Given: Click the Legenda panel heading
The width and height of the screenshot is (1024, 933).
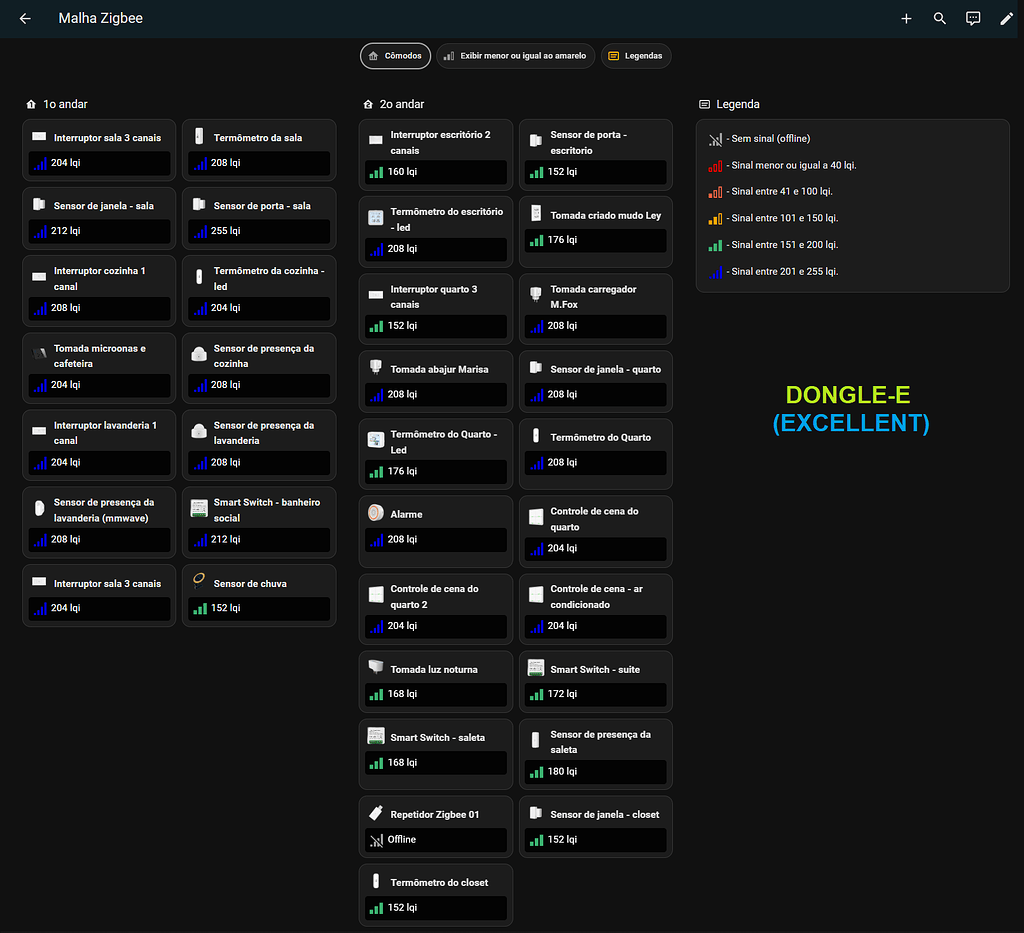Looking at the screenshot, I should coord(737,104).
